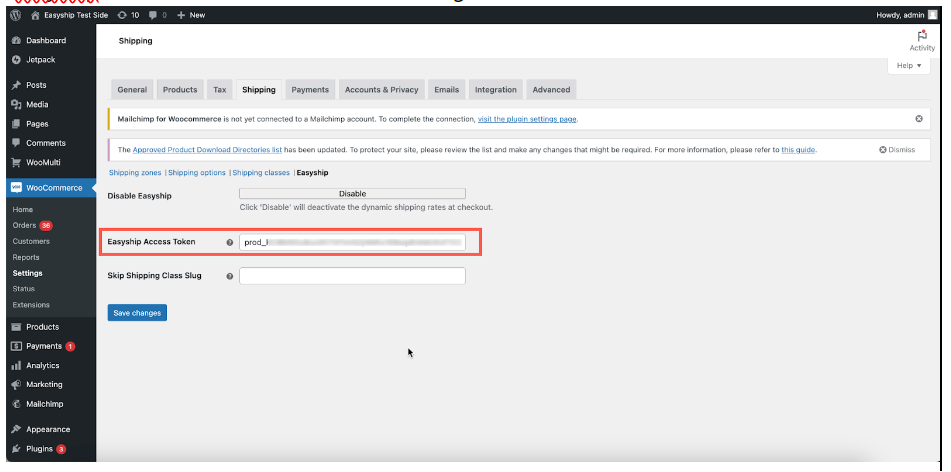Select the Easyship subsection
This screenshot has height=472, width=951.
(x=312, y=173)
